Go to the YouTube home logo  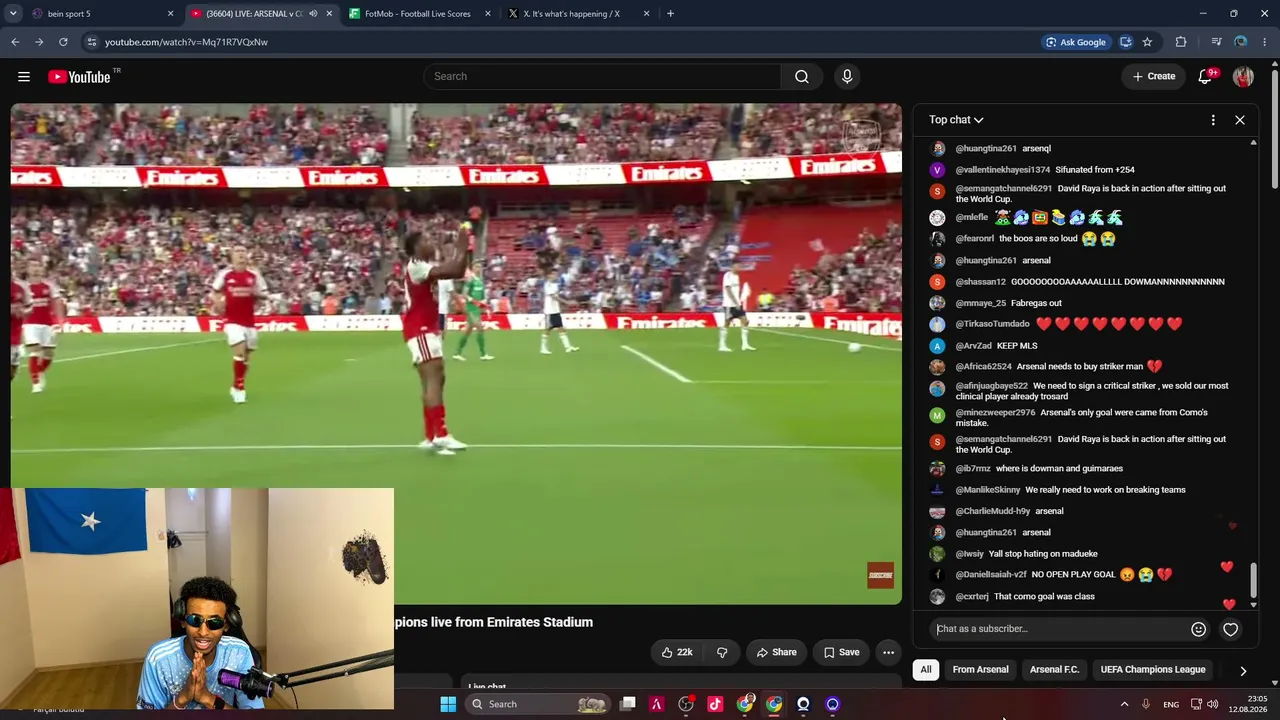(x=79, y=76)
